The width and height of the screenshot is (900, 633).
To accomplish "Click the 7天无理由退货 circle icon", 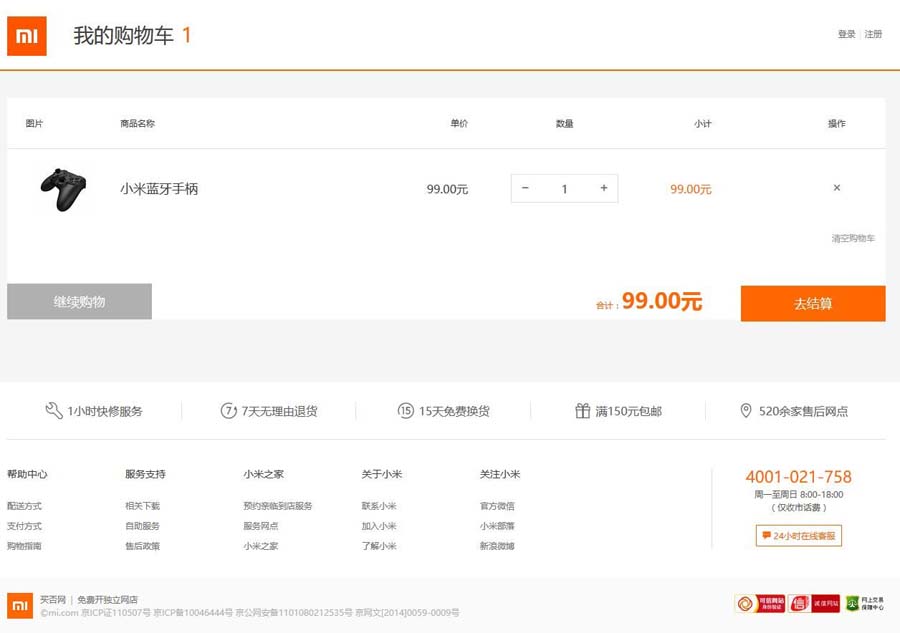I will 229,411.
